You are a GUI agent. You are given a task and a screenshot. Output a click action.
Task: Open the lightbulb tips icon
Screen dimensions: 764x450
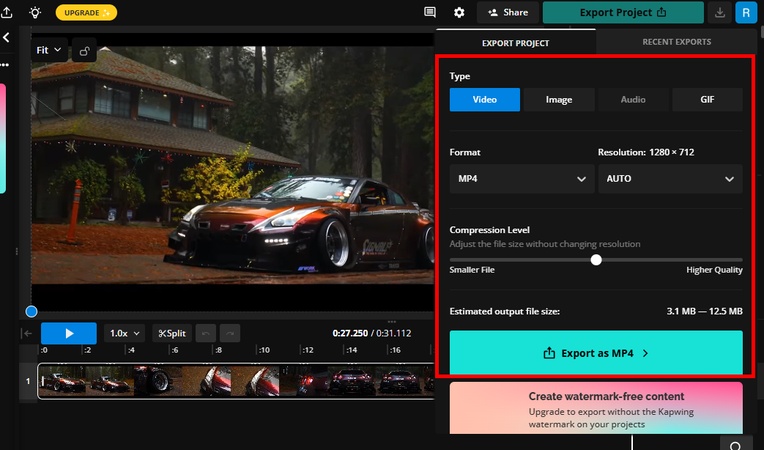[x=35, y=12]
